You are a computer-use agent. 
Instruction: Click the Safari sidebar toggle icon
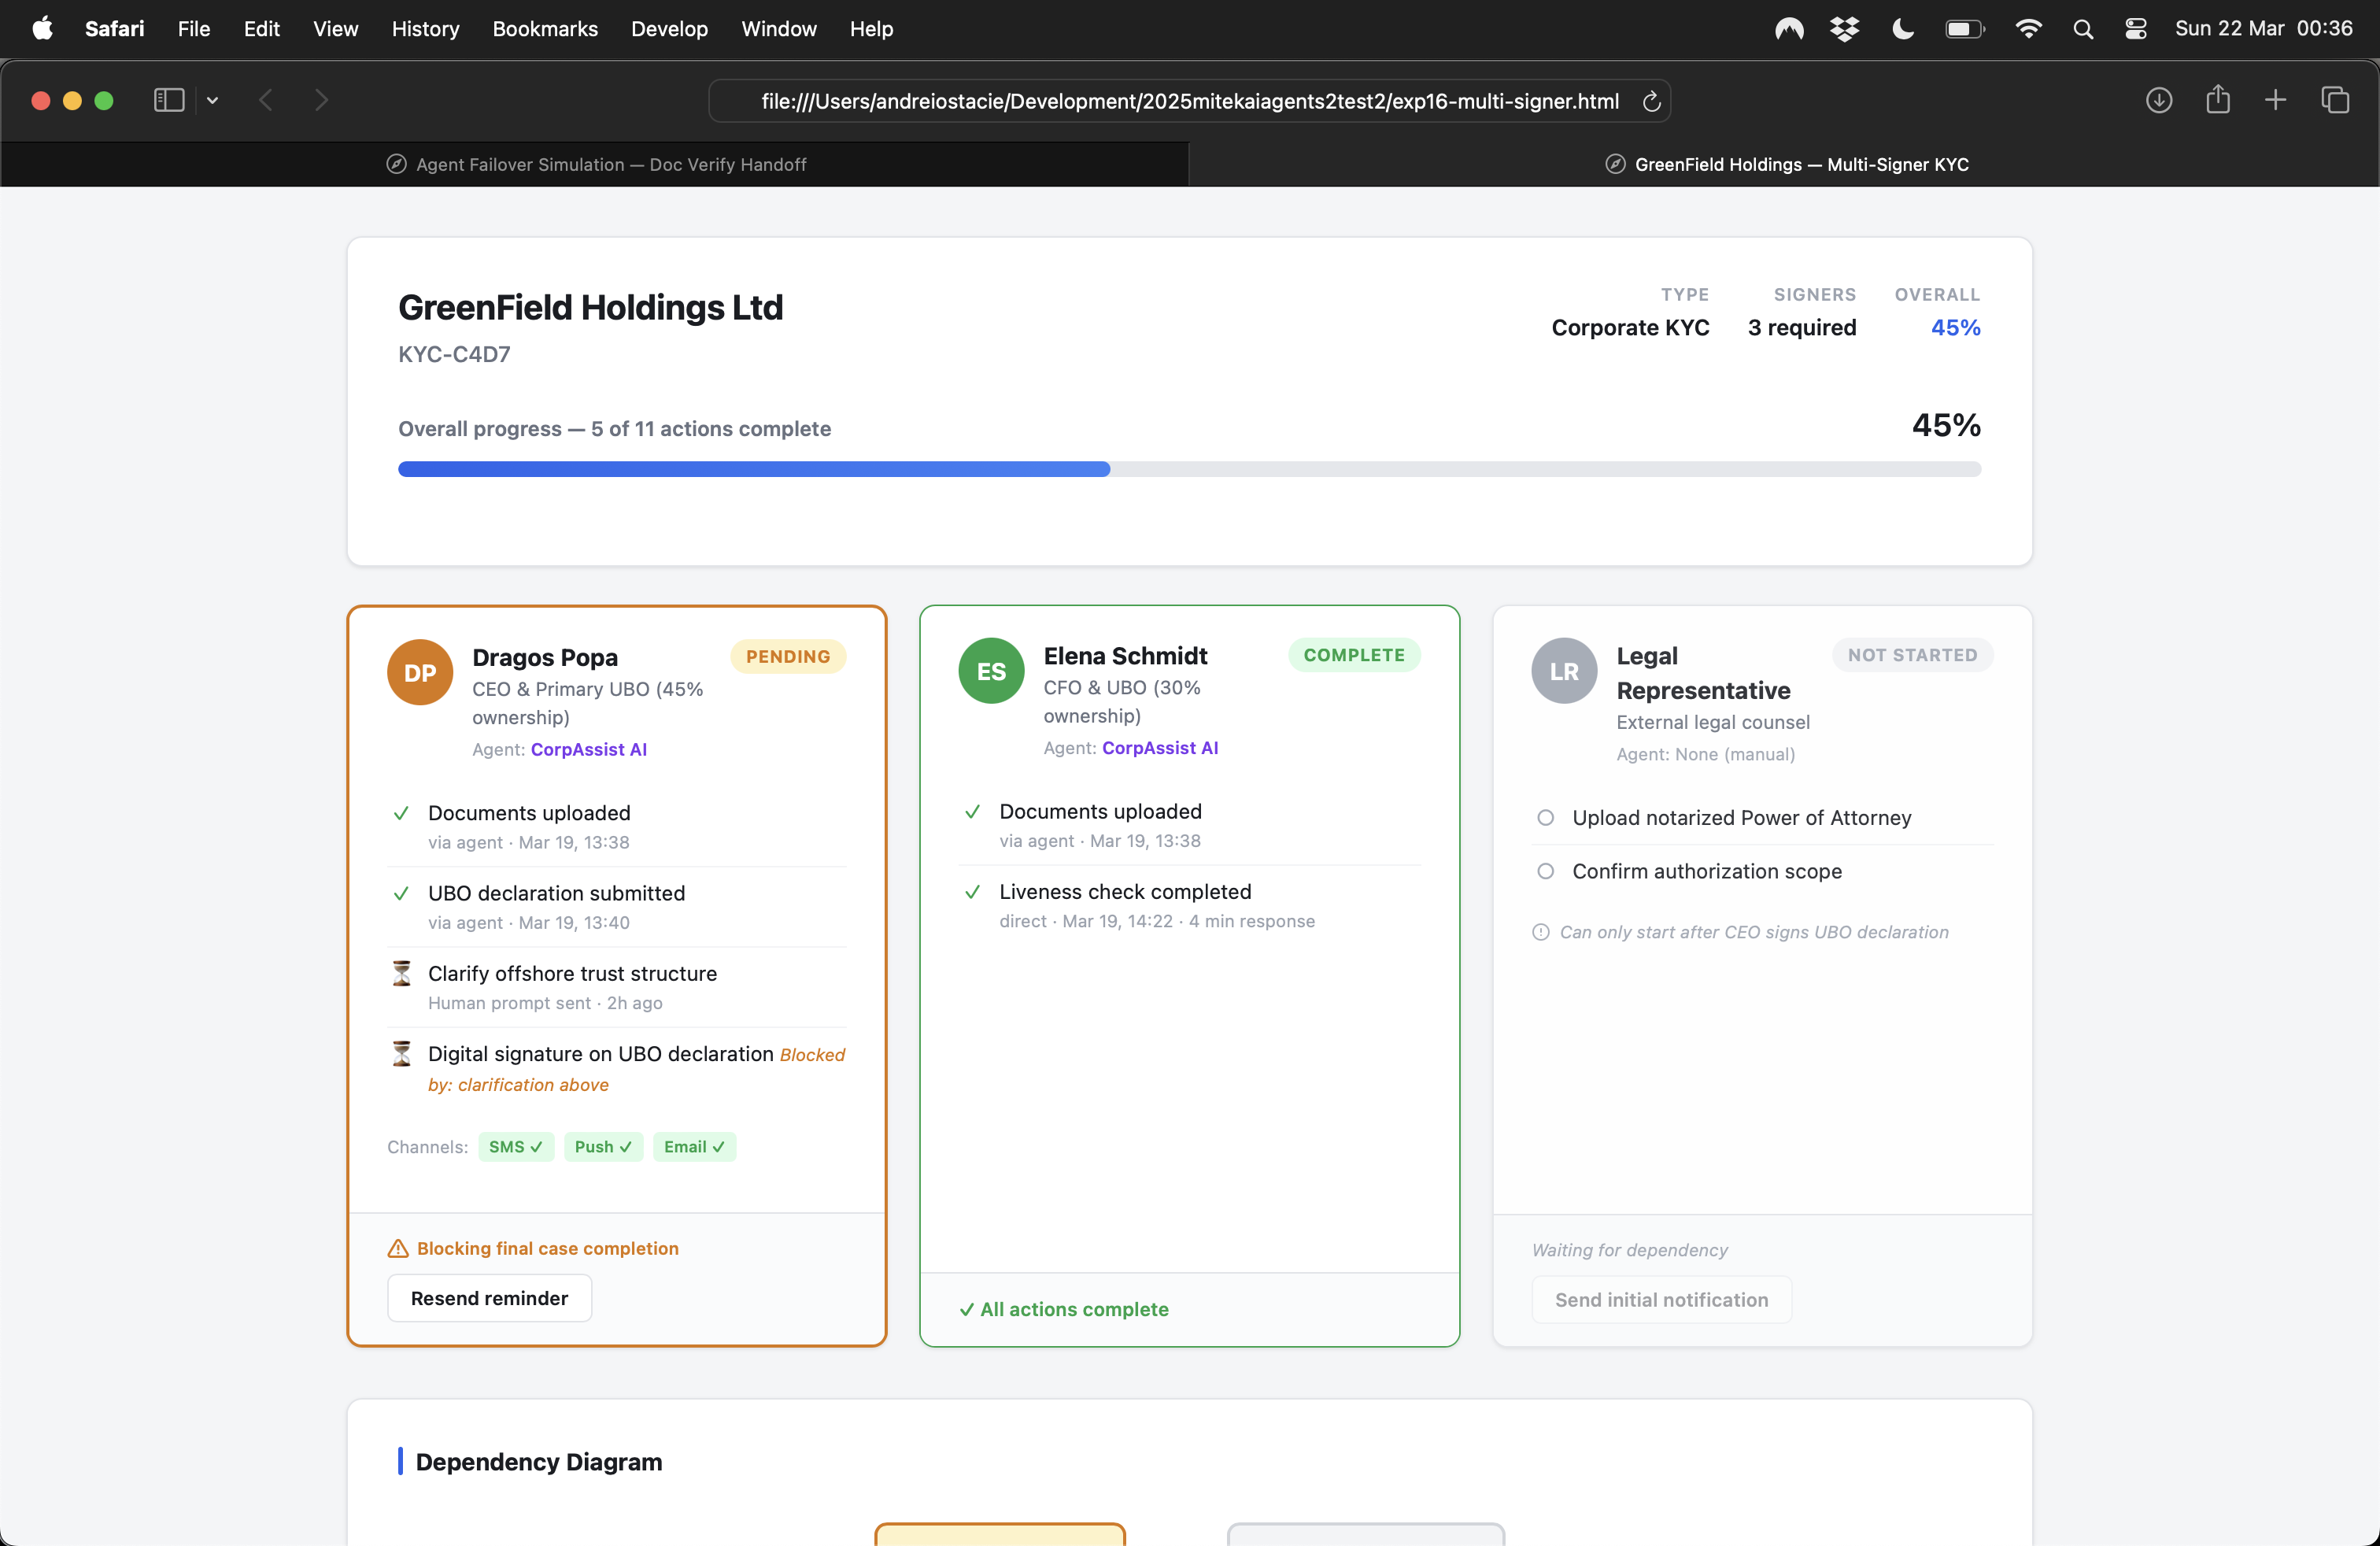point(168,100)
